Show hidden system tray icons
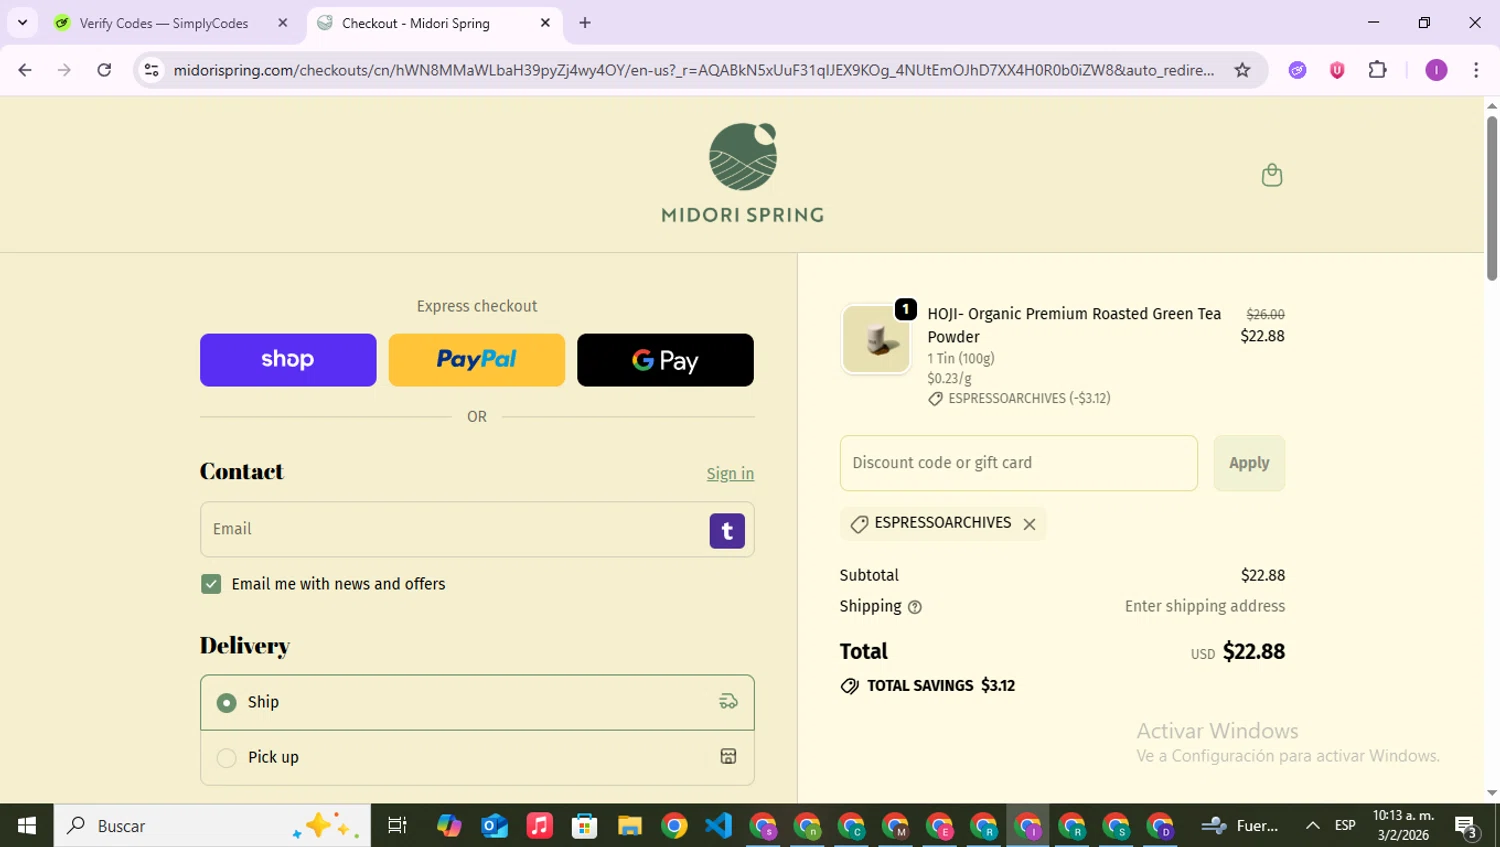 tap(1312, 826)
